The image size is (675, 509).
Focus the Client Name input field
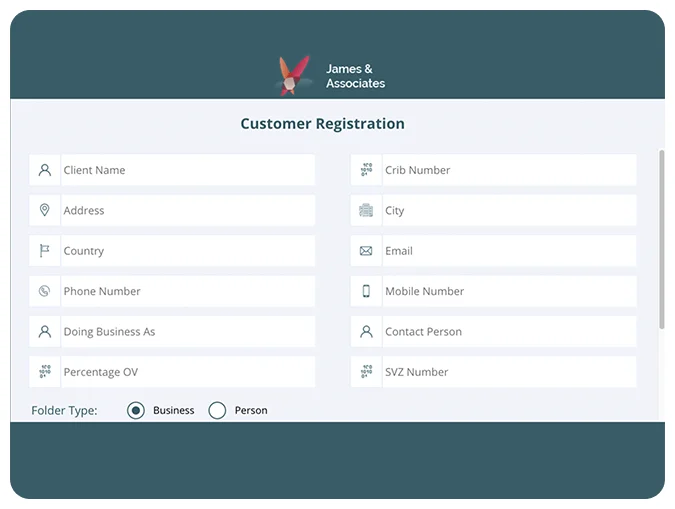[x=188, y=170]
